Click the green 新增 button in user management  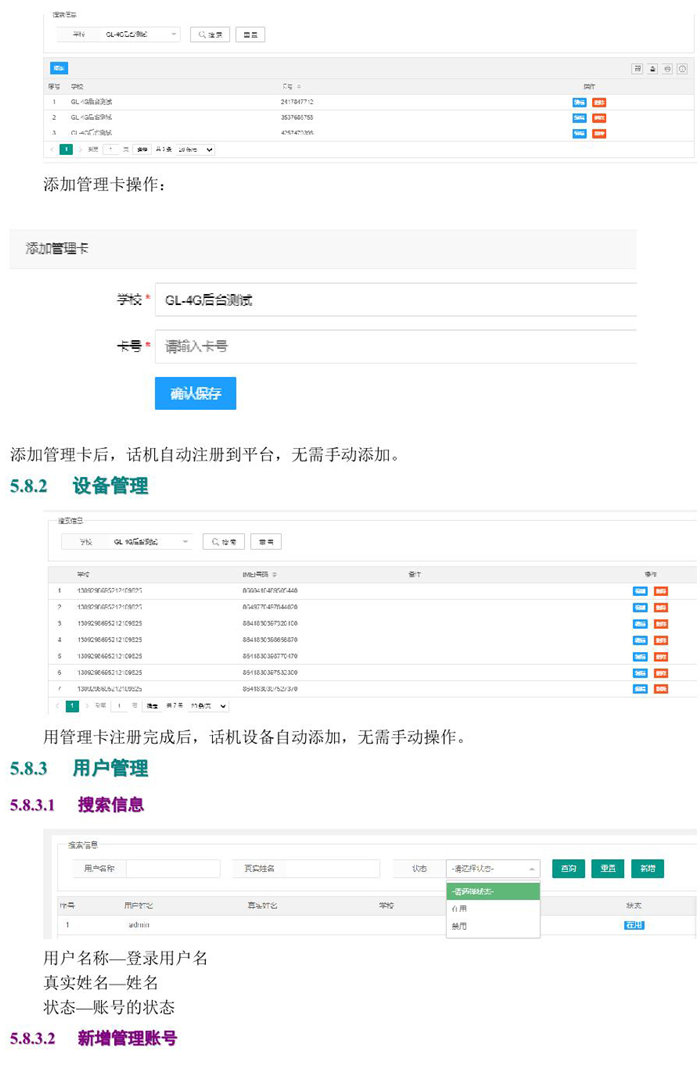point(647,869)
